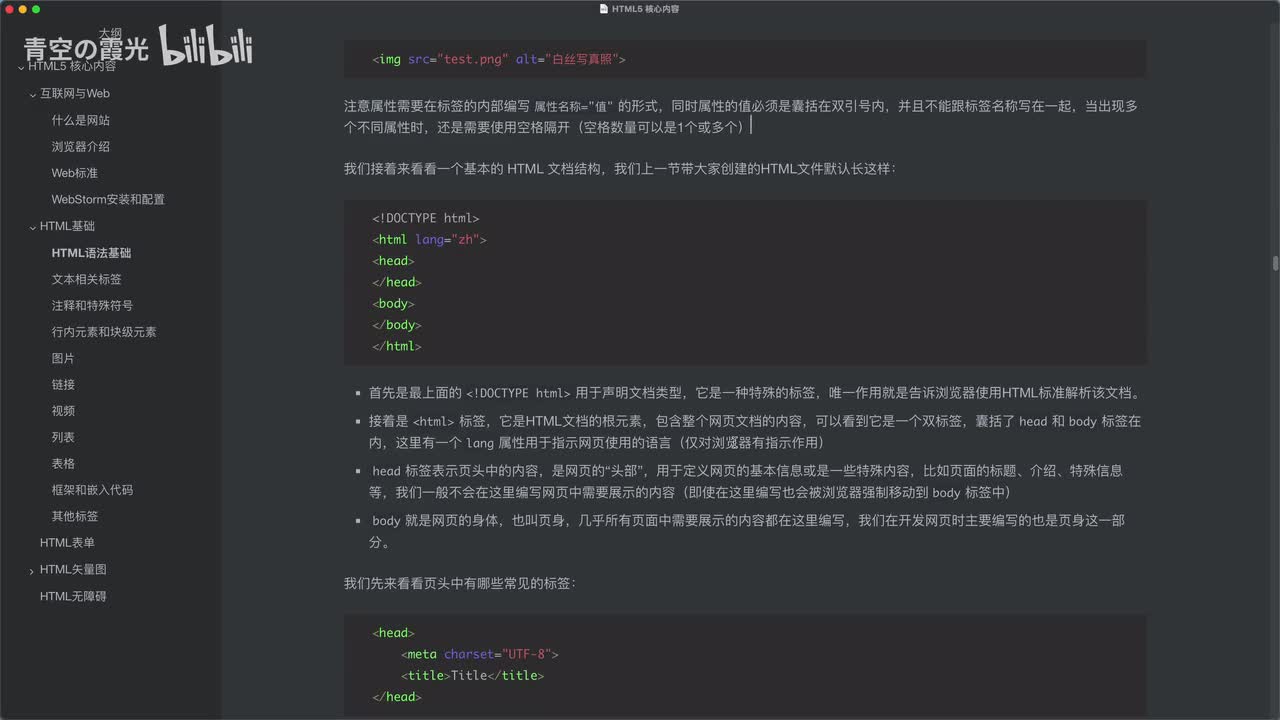
Task: Click the sentence 我们先来看看页头中有哪些常见的标签
Action: click(460, 582)
